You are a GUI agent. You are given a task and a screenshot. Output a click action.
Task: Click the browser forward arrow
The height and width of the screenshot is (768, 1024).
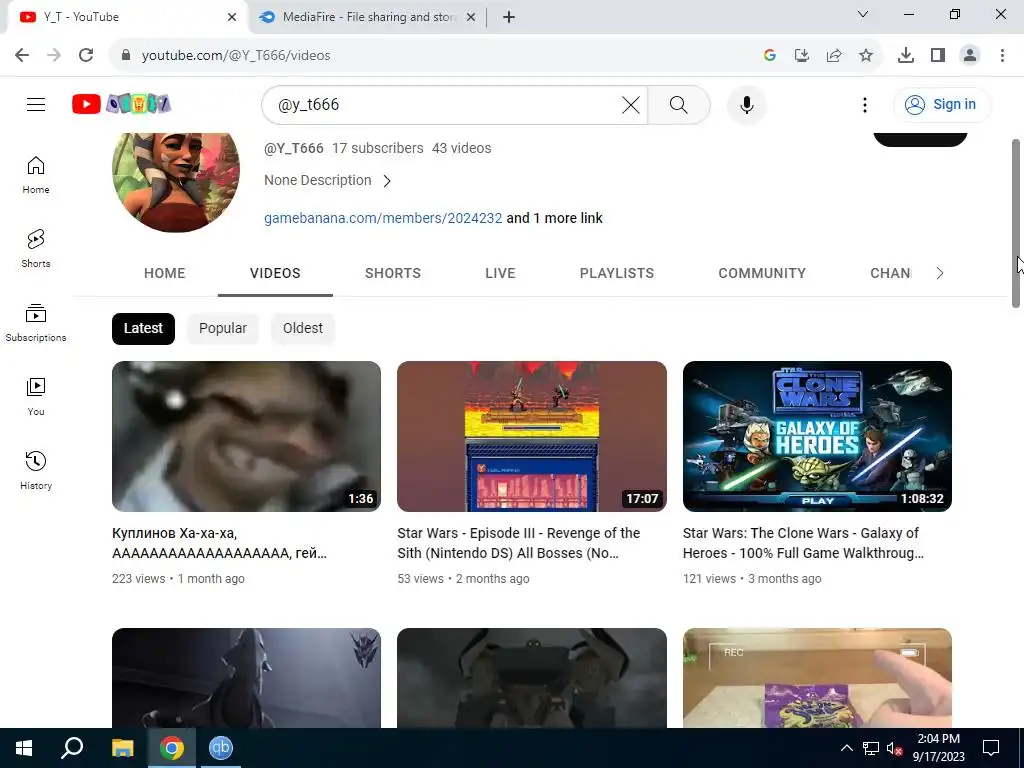[54, 55]
